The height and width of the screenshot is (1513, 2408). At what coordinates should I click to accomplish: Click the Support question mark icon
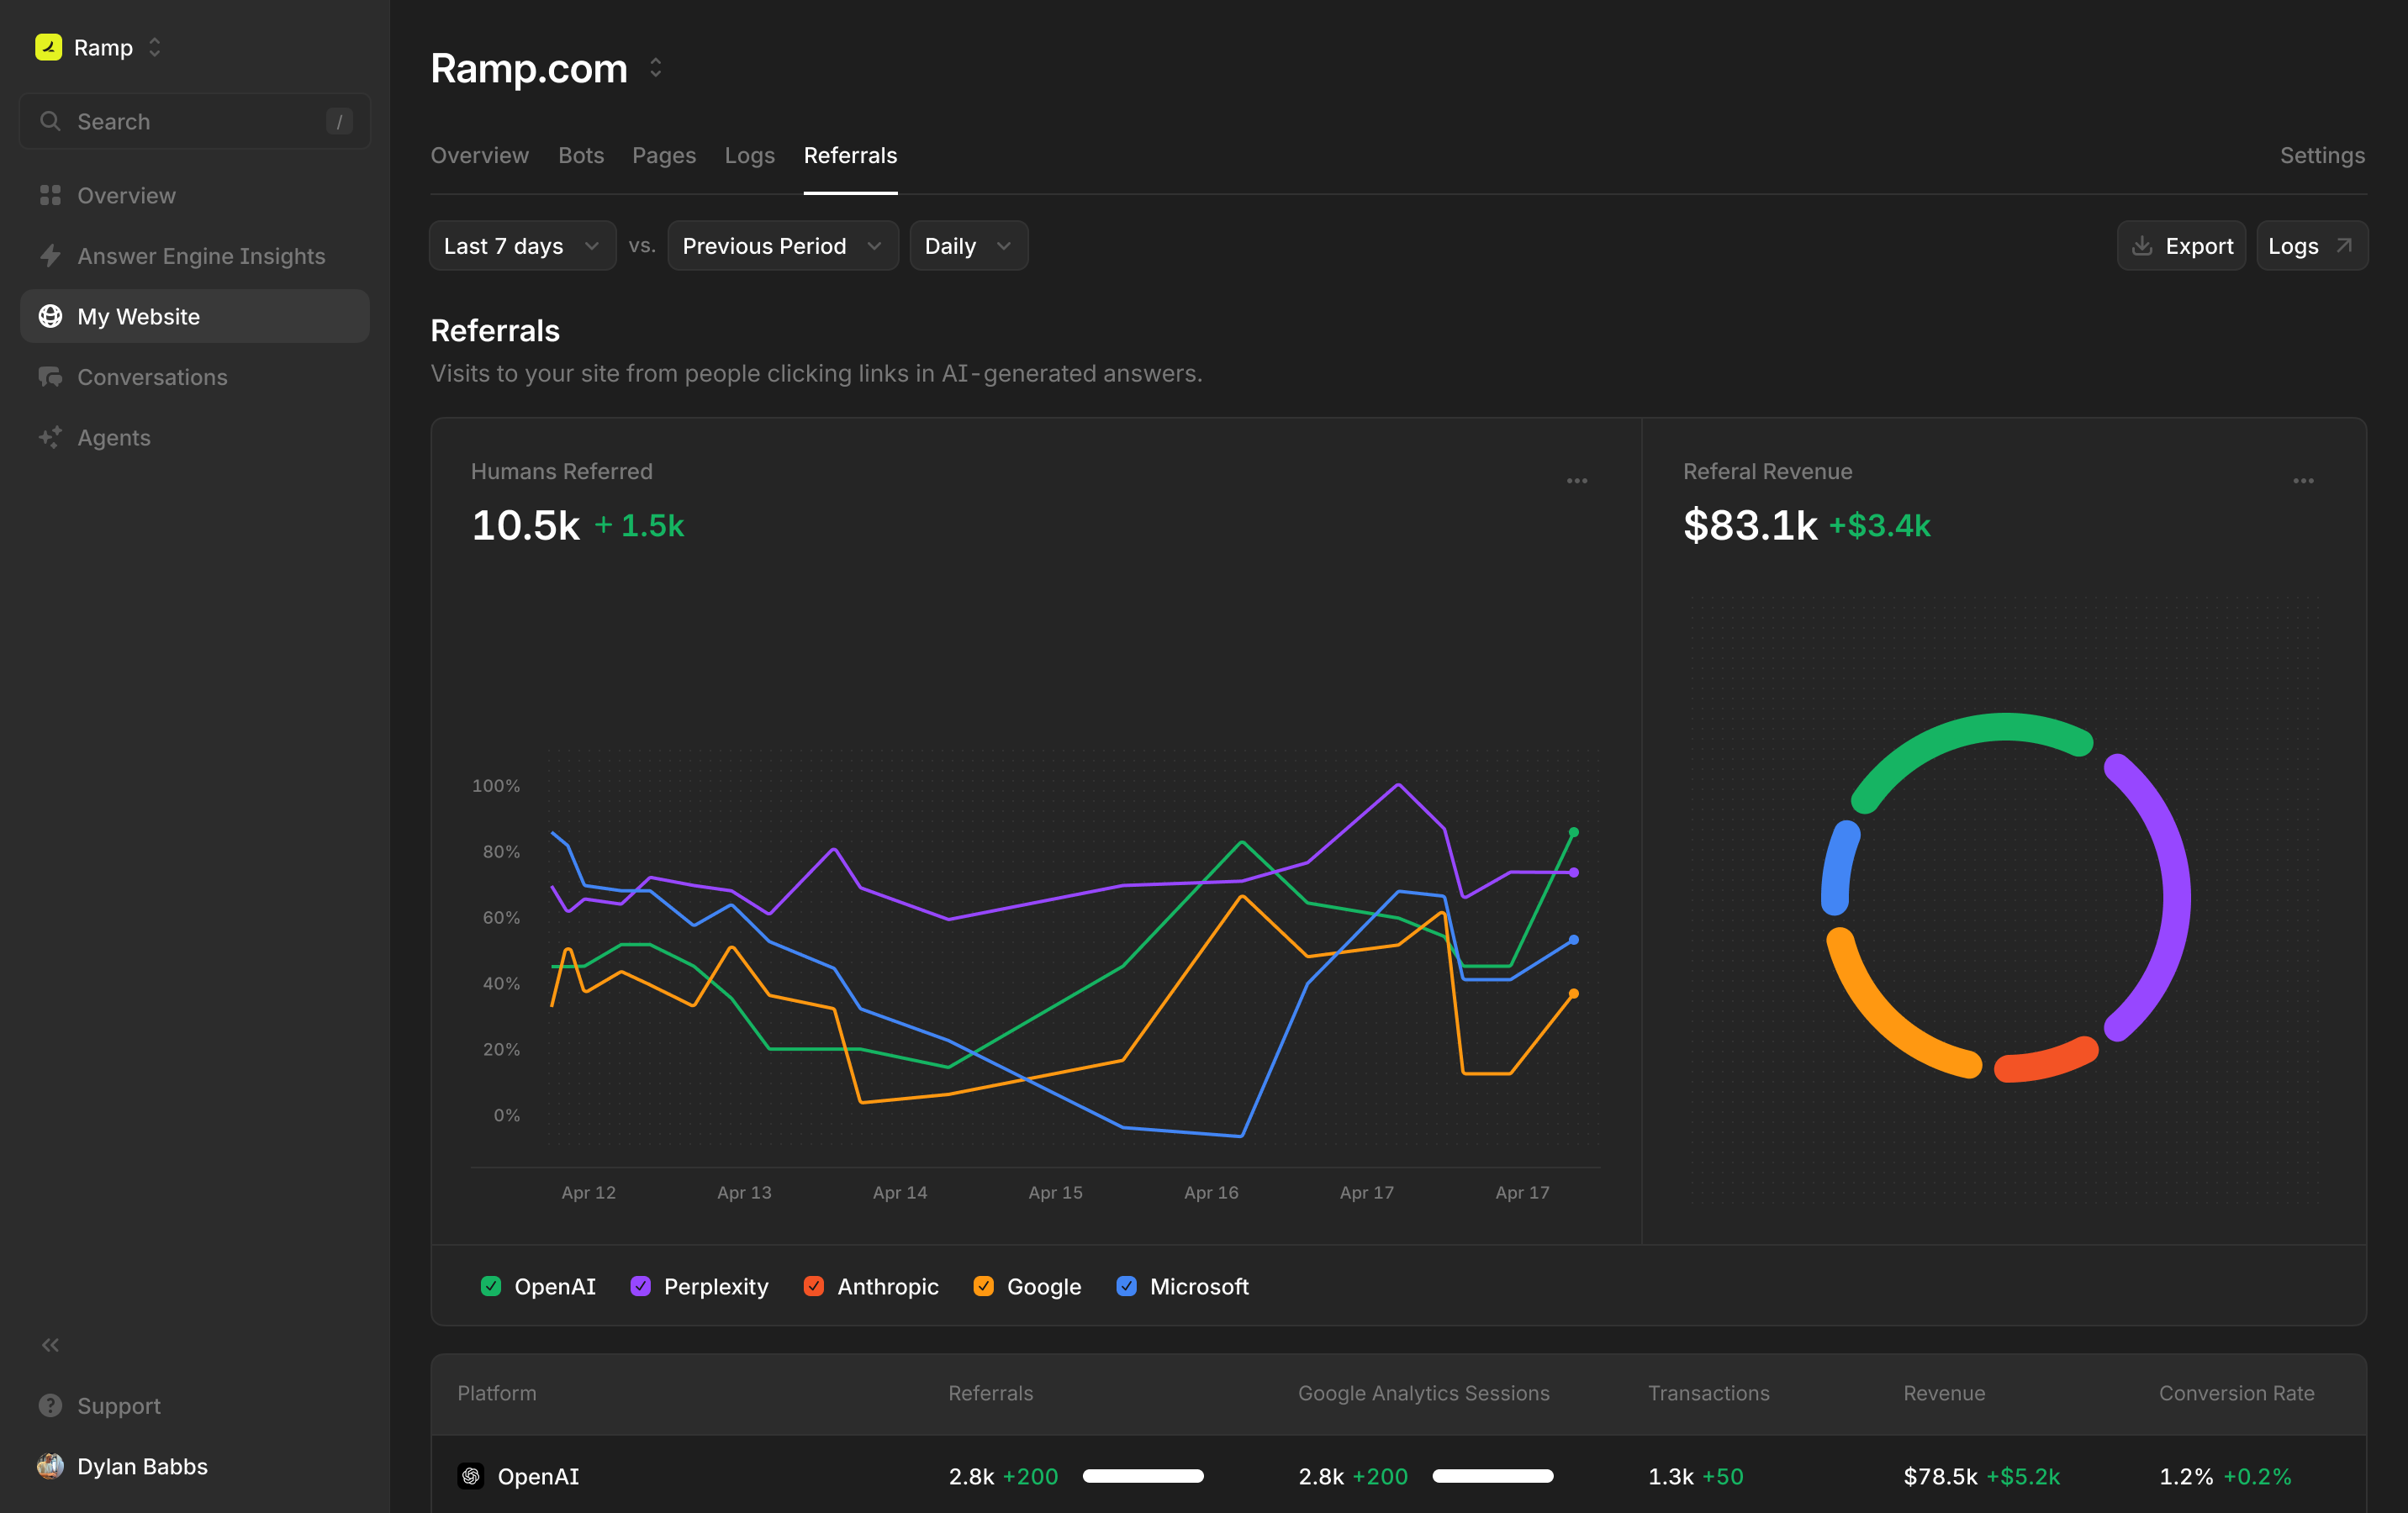tap(50, 1406)
